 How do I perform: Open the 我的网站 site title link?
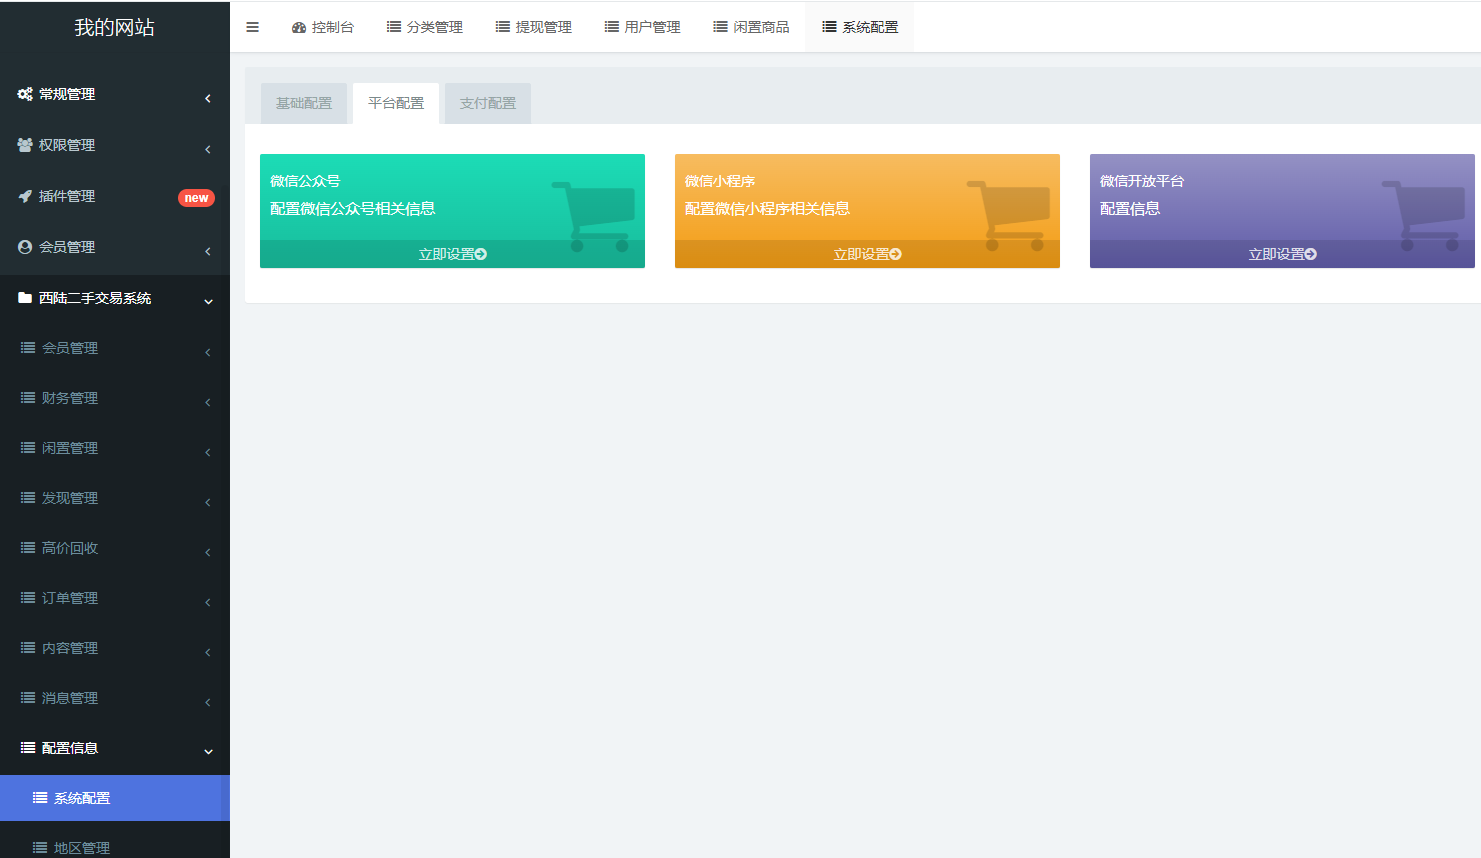114,28
